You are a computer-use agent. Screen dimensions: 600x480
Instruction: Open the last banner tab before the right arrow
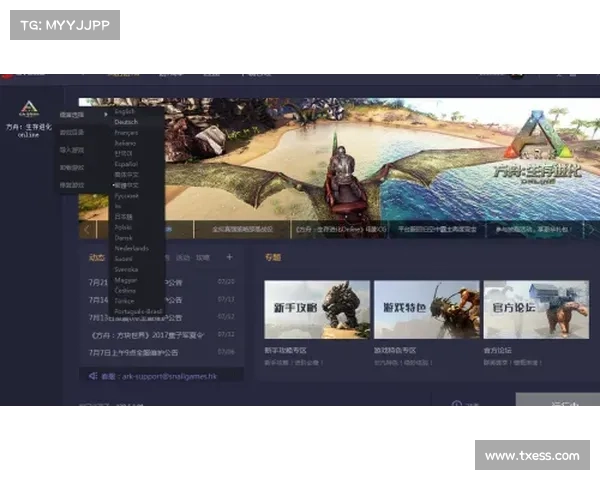coord(534,230)
